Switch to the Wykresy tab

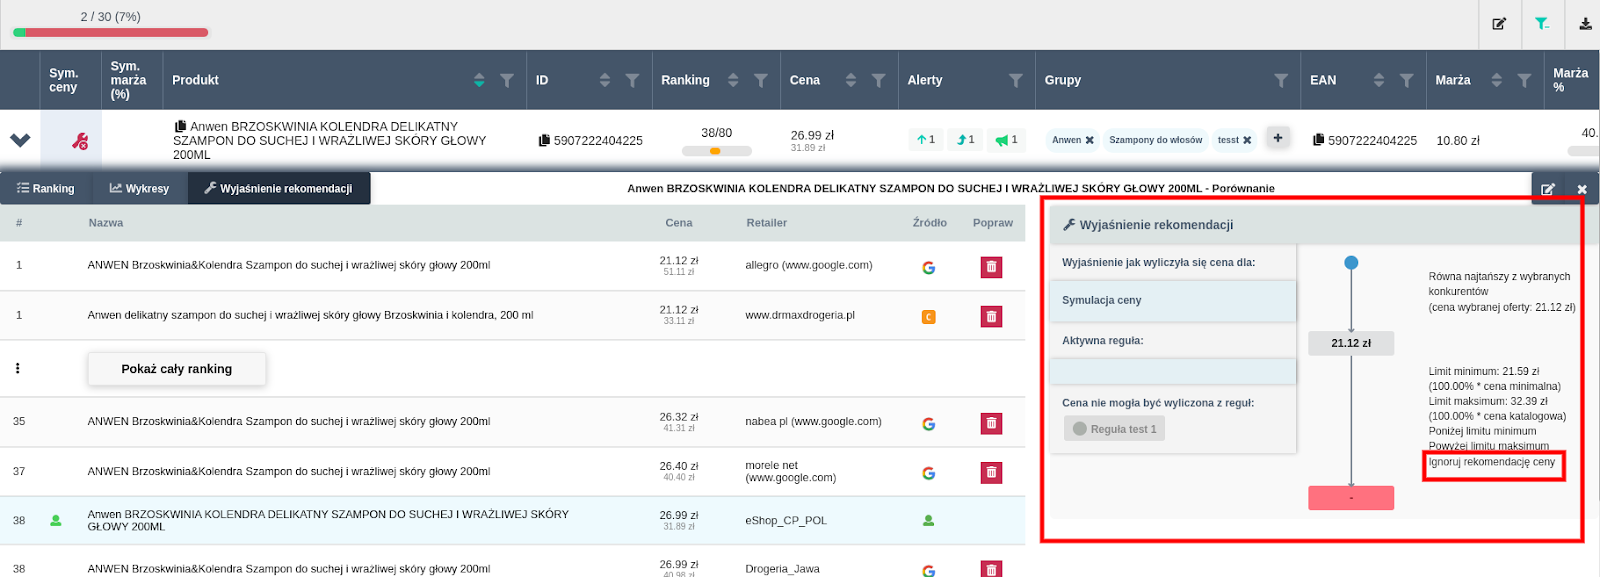pos(140,188)
